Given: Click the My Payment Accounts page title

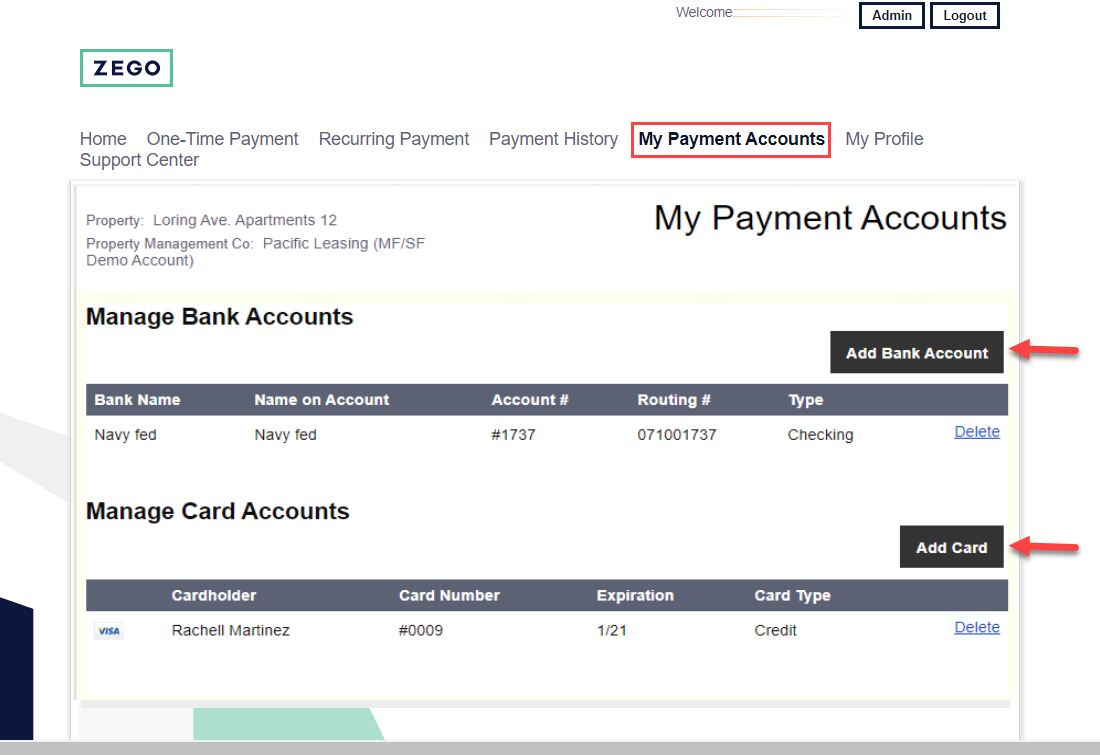Looking at the screenshot, I should [x=830, y=218].
